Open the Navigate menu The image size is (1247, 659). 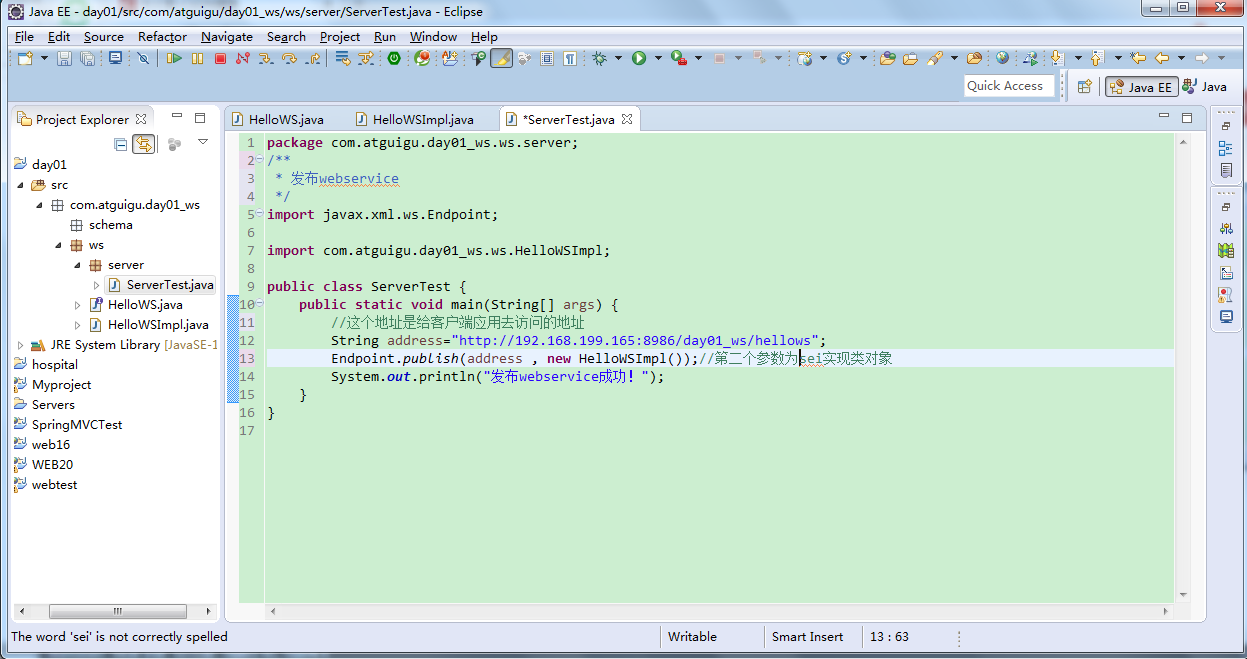click(x=227, y=36)
